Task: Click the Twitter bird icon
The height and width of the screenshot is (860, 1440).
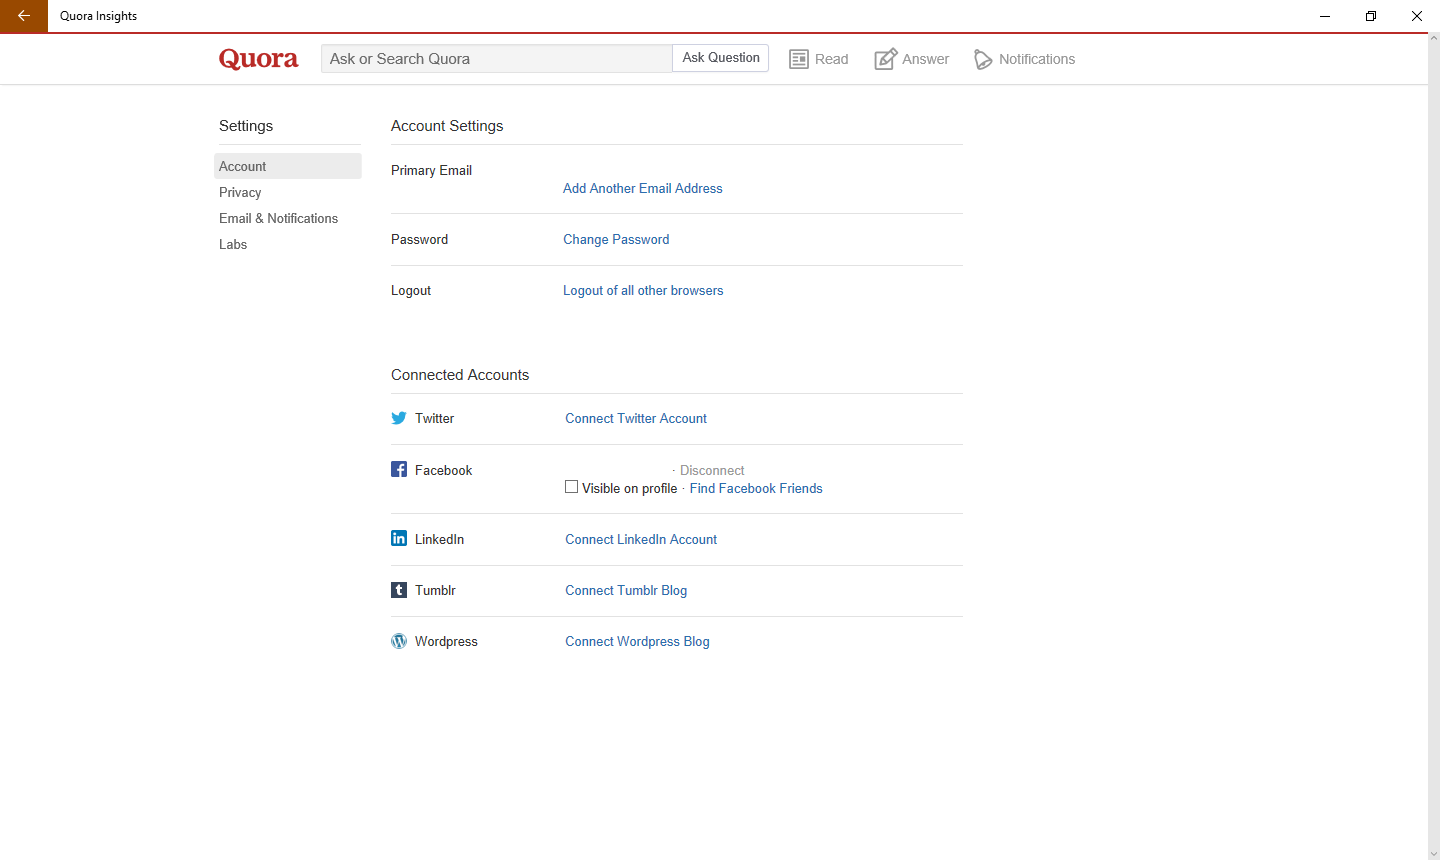Action: tap(399, 418)
